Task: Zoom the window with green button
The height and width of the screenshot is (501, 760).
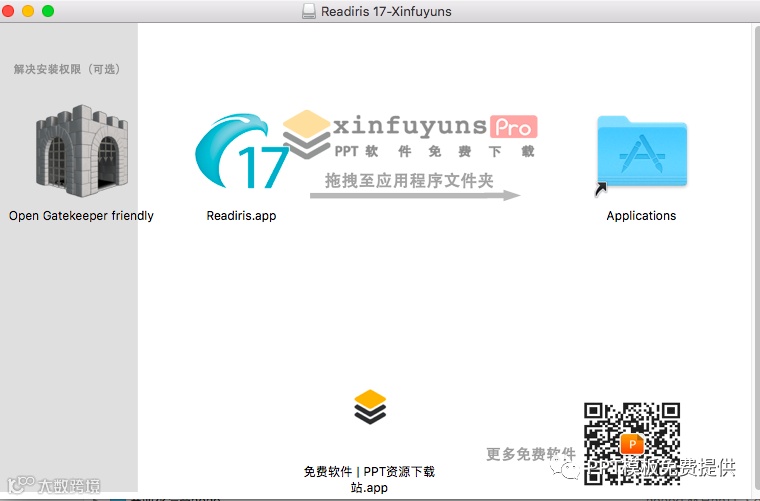Action: pyautogui.click(x=48, y=11)
